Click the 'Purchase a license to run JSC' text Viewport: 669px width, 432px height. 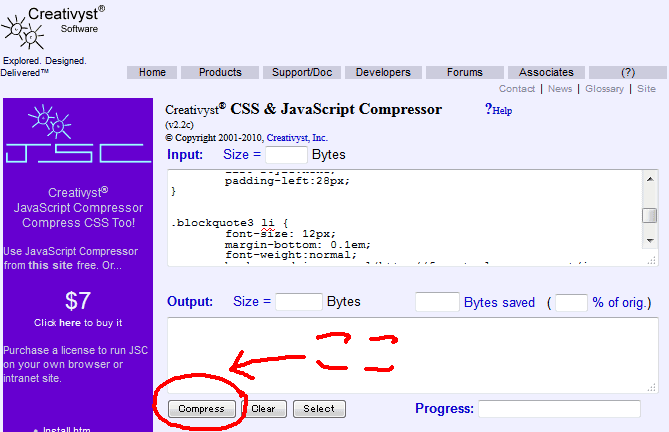(x=76, y=350)
